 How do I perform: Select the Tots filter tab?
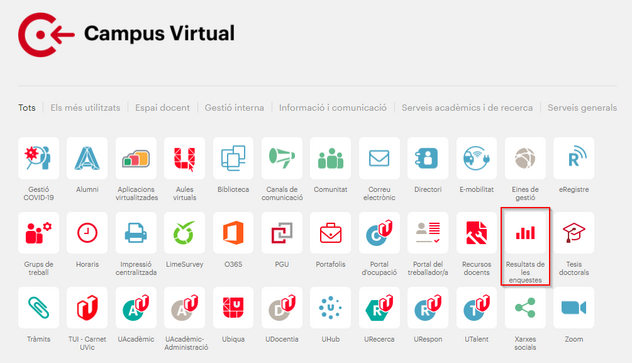(x=27, y=108)
